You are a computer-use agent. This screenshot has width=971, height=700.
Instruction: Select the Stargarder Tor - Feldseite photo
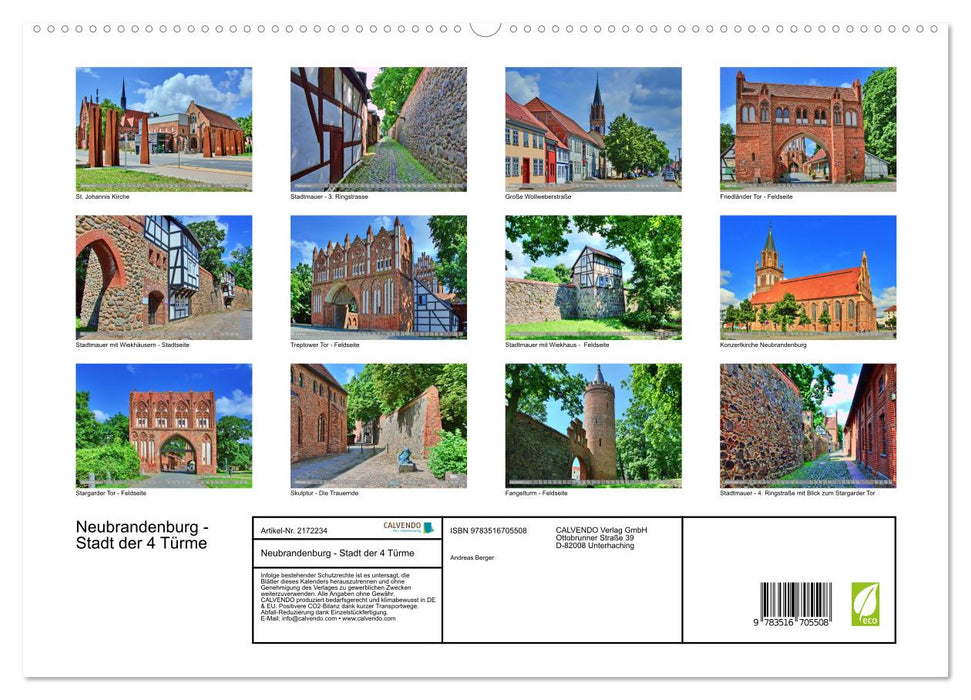point(163,426)
